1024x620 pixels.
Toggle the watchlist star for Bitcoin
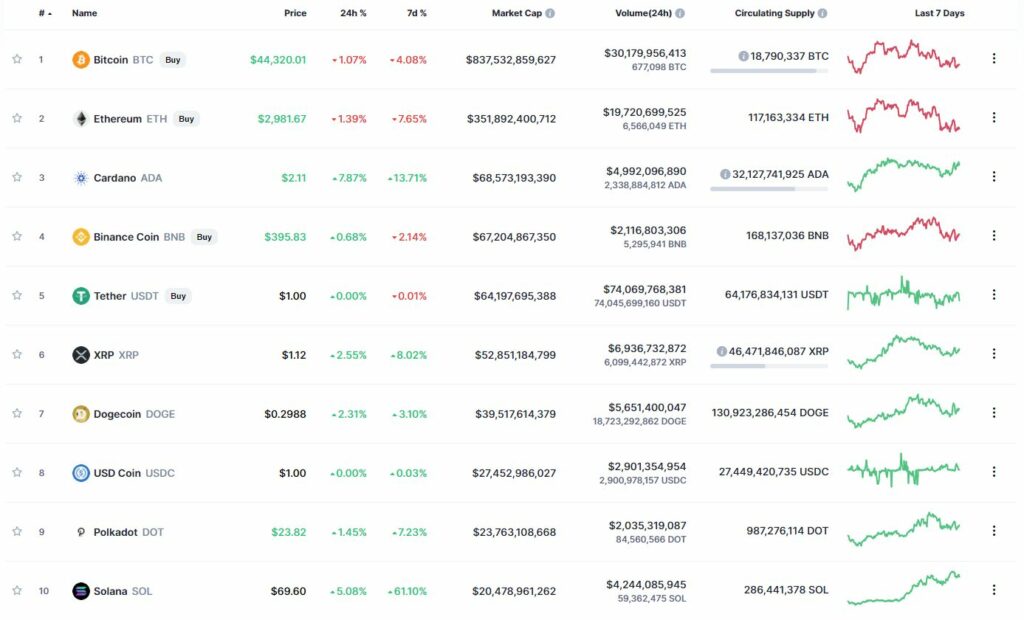17,59
